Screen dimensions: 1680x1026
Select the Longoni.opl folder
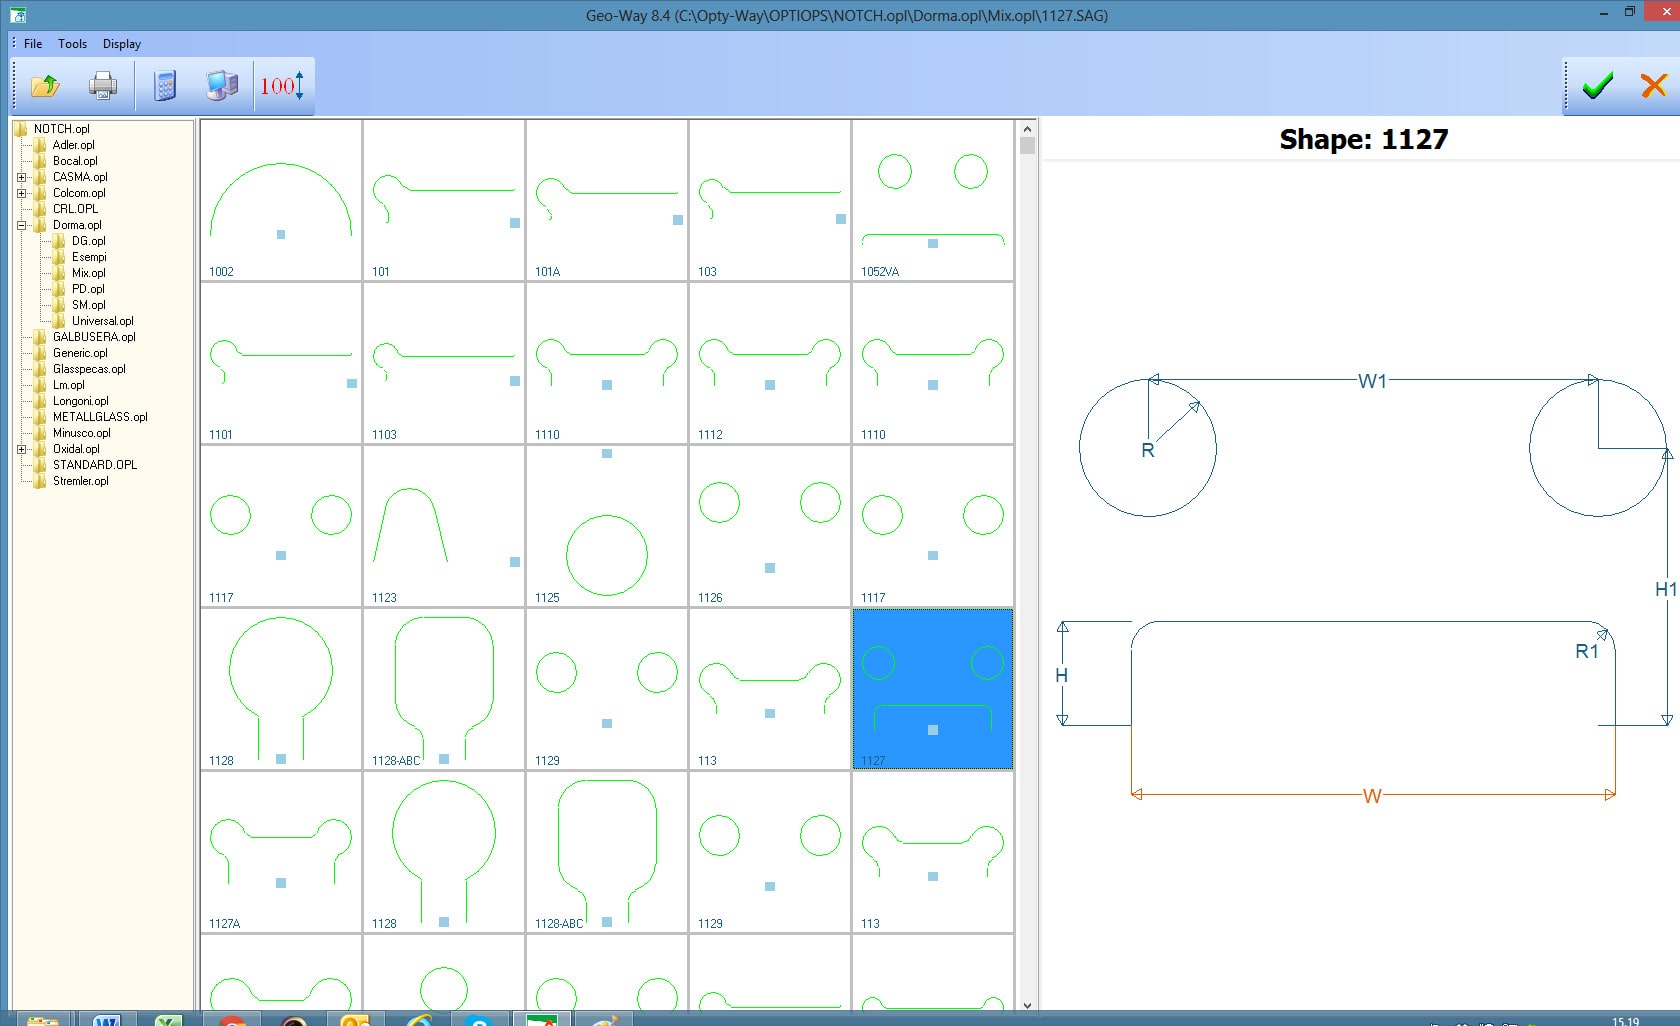[x=80, y=401]
